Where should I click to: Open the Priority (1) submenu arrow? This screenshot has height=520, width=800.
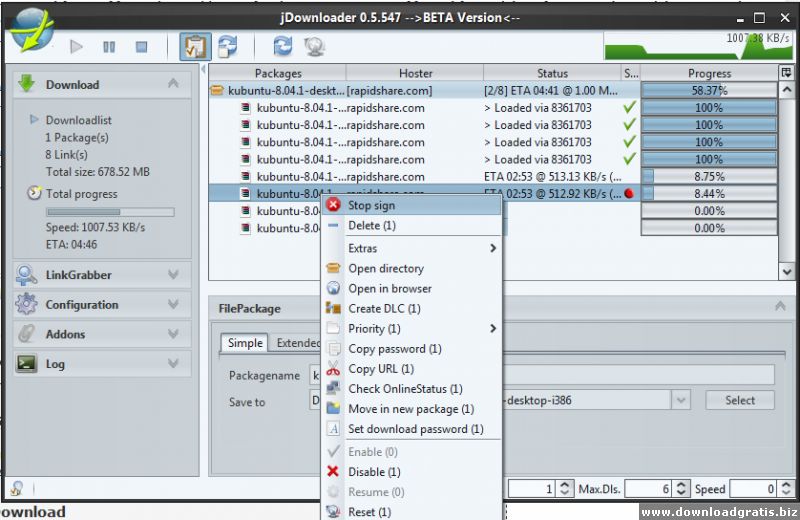tap(493, 329)
